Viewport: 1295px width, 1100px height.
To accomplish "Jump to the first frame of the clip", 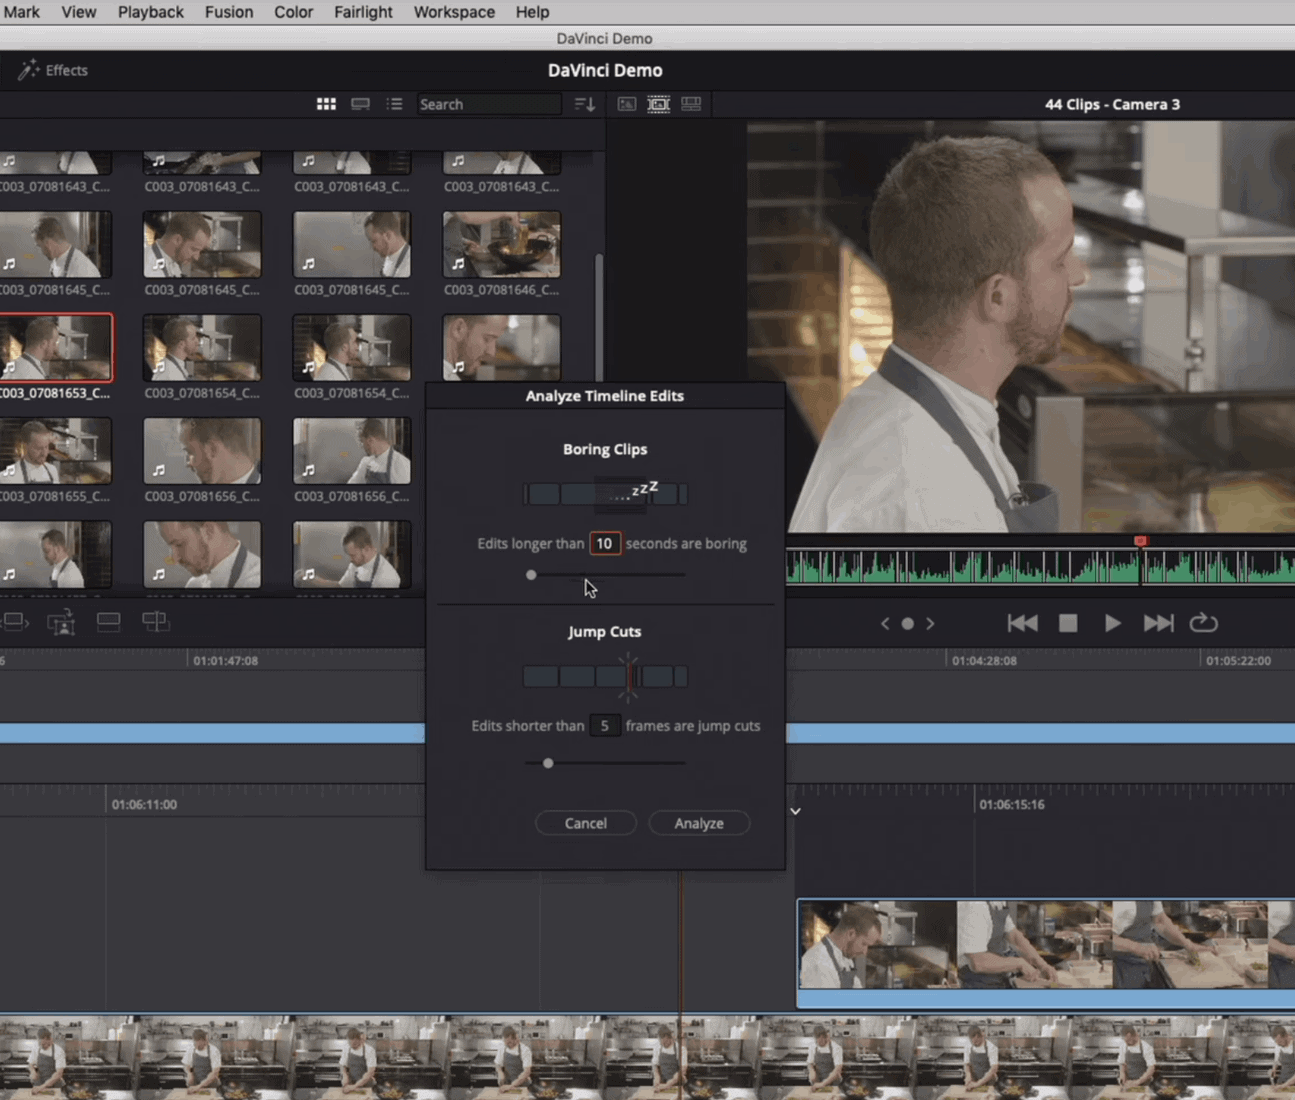I will [1021, 623].
